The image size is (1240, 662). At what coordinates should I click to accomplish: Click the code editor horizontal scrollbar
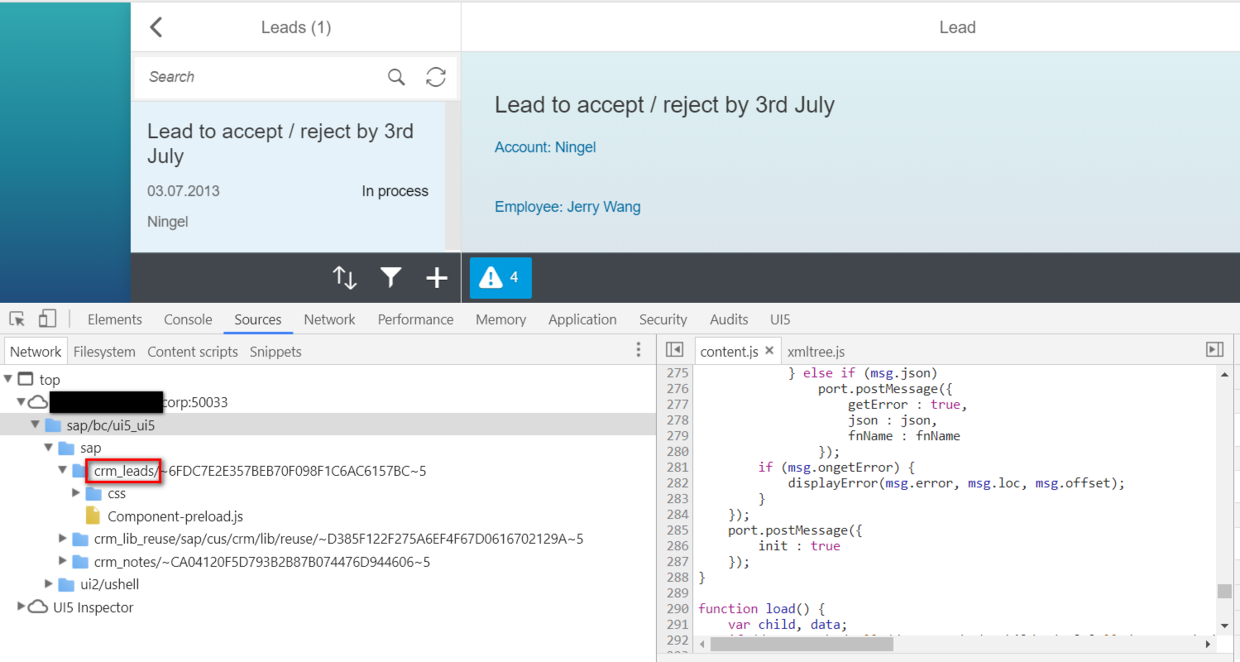click(800, 644)
